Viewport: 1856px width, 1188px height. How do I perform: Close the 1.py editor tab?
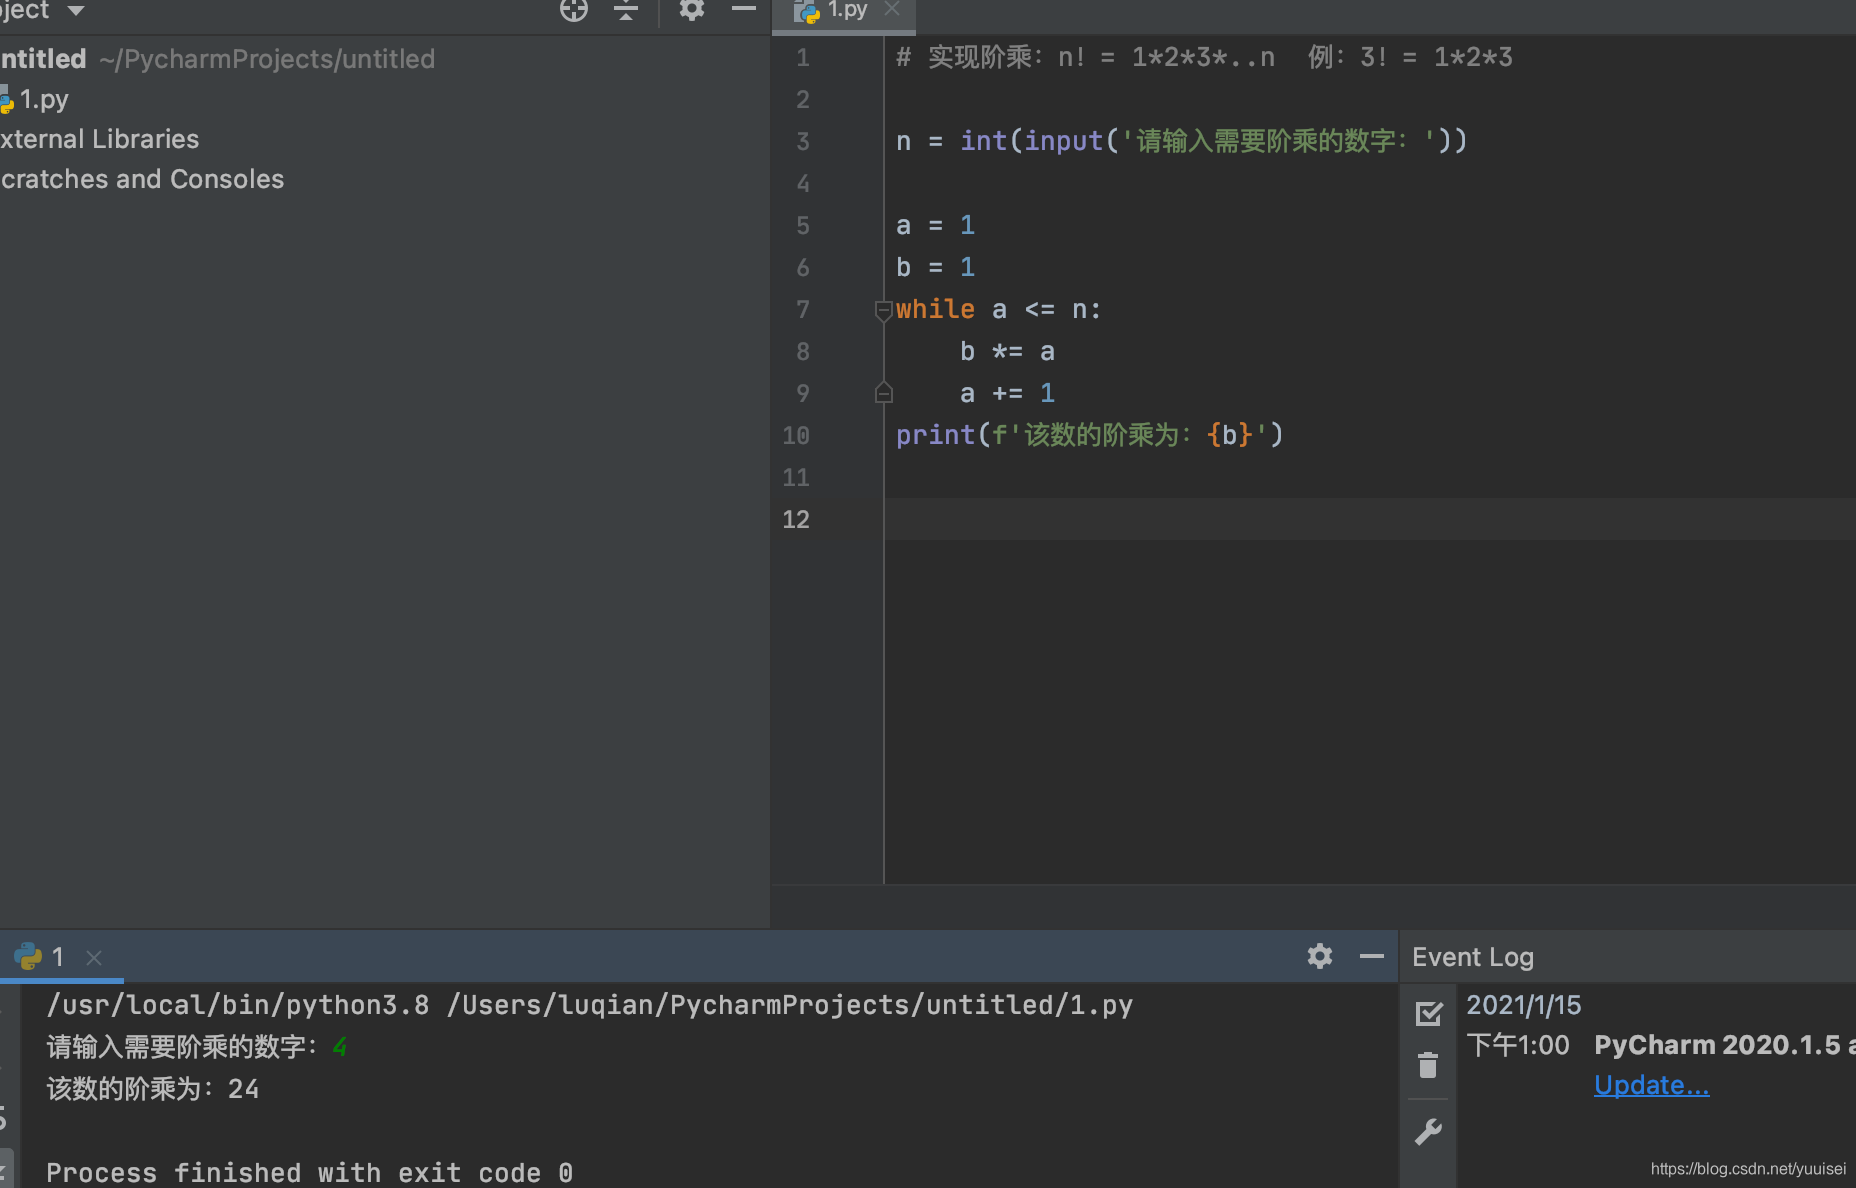(892, 9)
